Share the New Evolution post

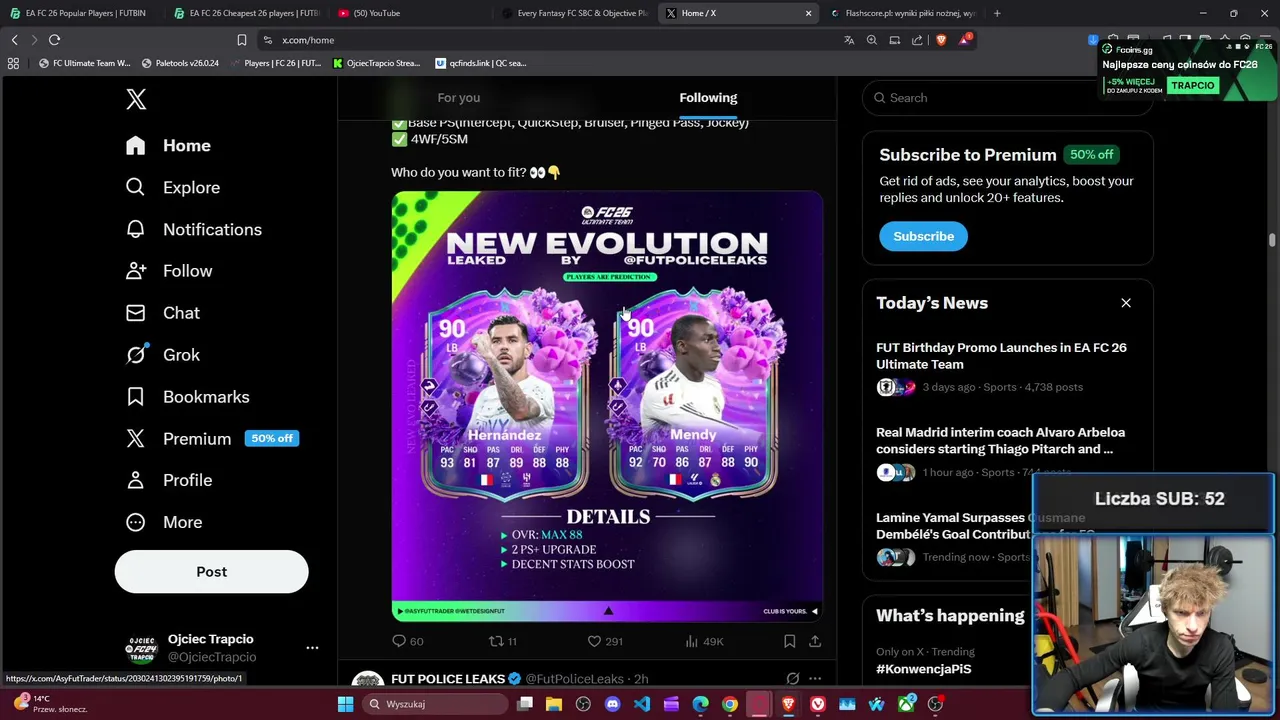[x=815, y=641]
